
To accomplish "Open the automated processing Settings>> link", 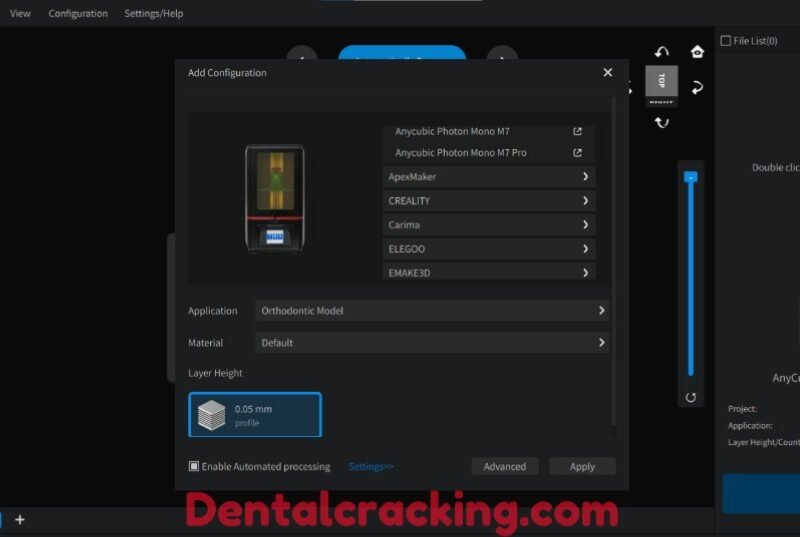I will pyautogui.click(x=371, y=466).
